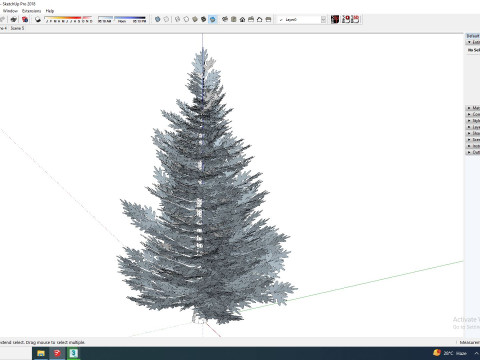Enable the X-Ray face style
The width and height of the screenshot is (480, 360).
click(158, 19)
